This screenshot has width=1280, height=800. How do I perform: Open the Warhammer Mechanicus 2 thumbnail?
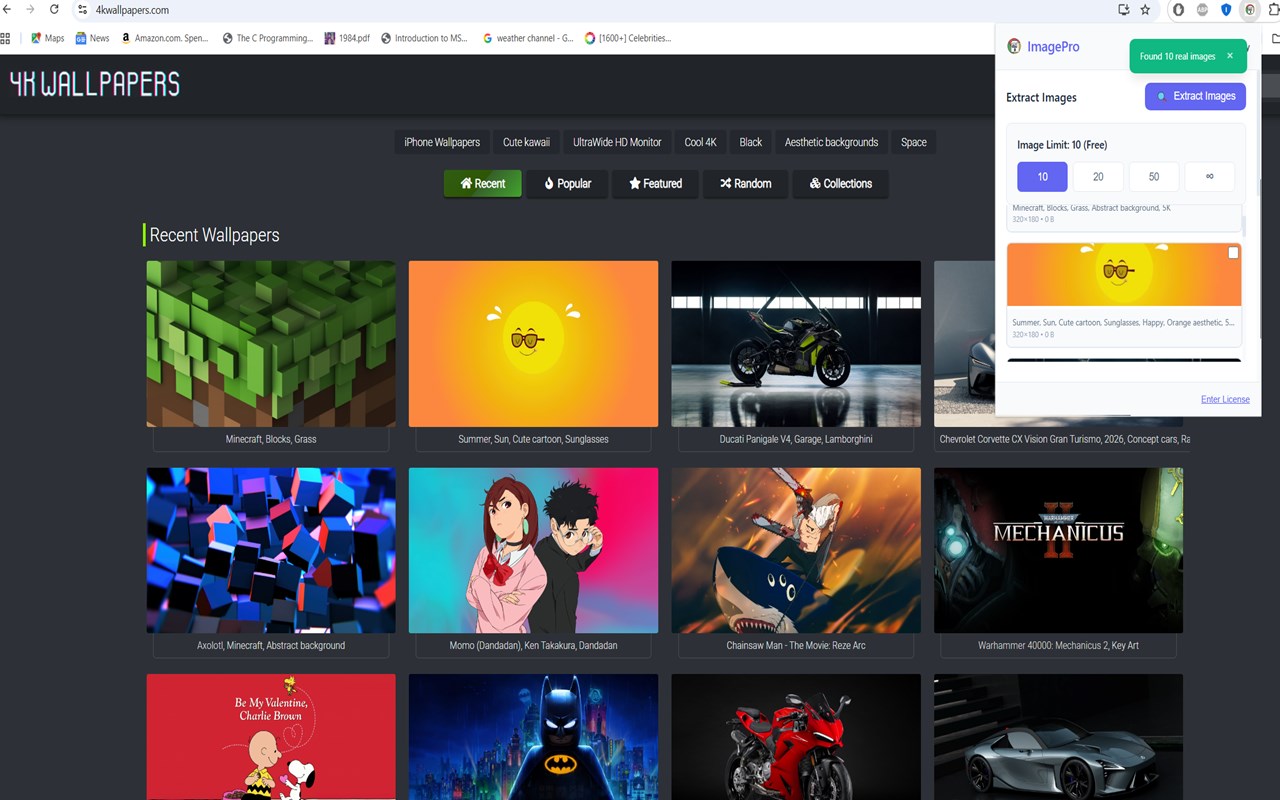[1058, 550]
